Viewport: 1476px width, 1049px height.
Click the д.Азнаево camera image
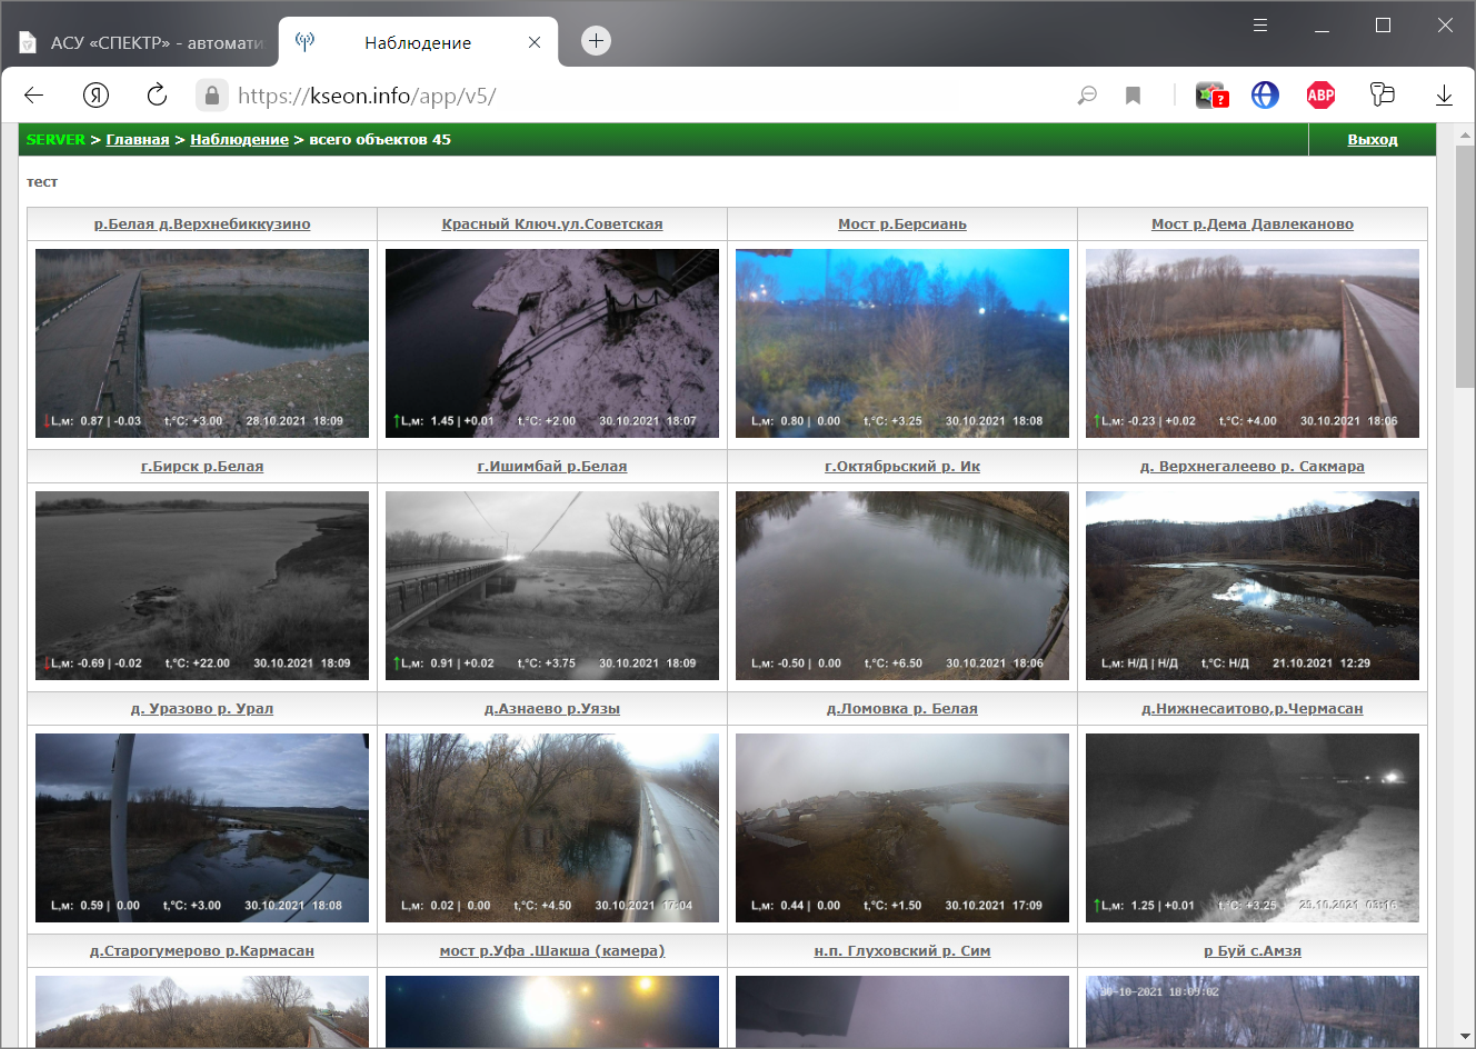click(x=552, y=827)
